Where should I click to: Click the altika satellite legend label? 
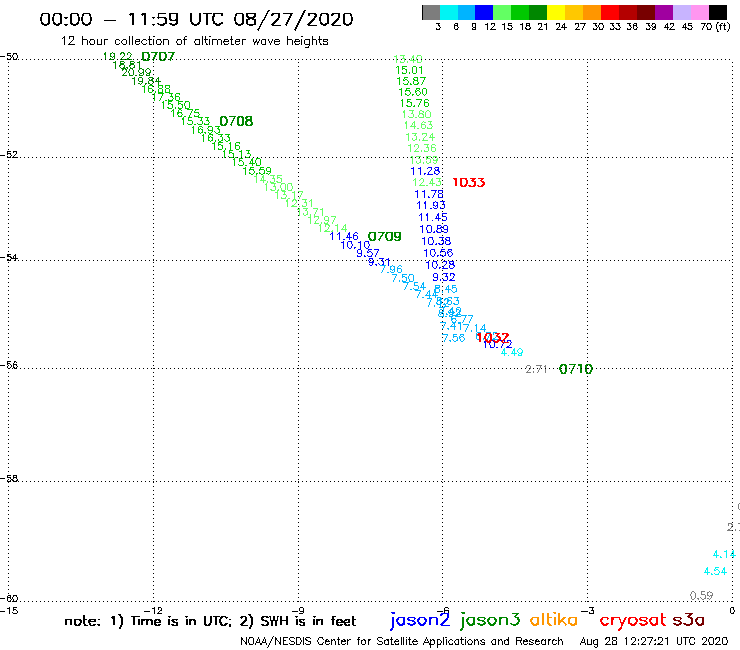(554, 619)
